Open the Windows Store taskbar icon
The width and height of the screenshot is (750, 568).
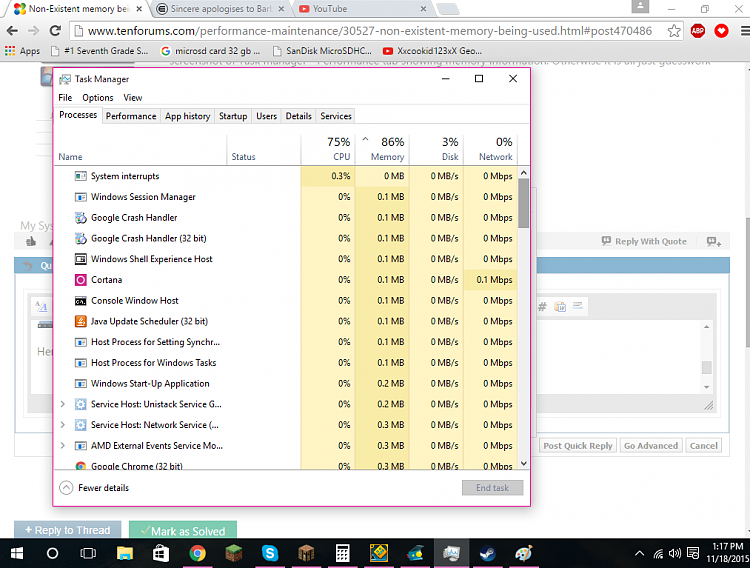click(x=161, y=554)
